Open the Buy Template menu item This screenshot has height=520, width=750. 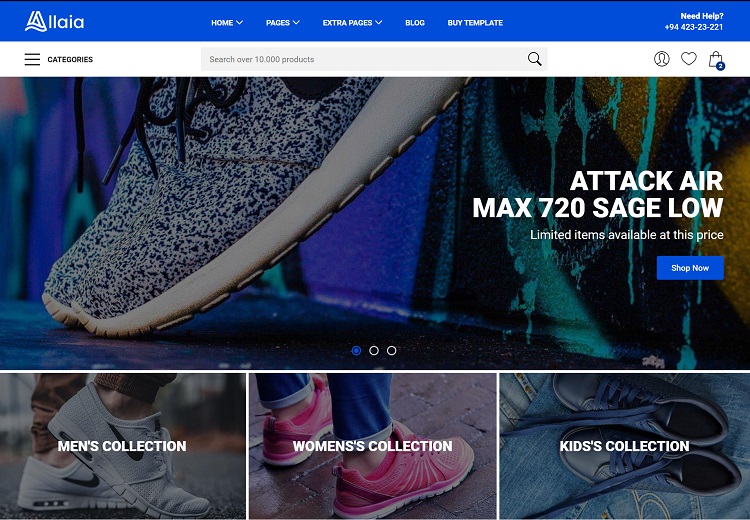[x=475, y=22]
